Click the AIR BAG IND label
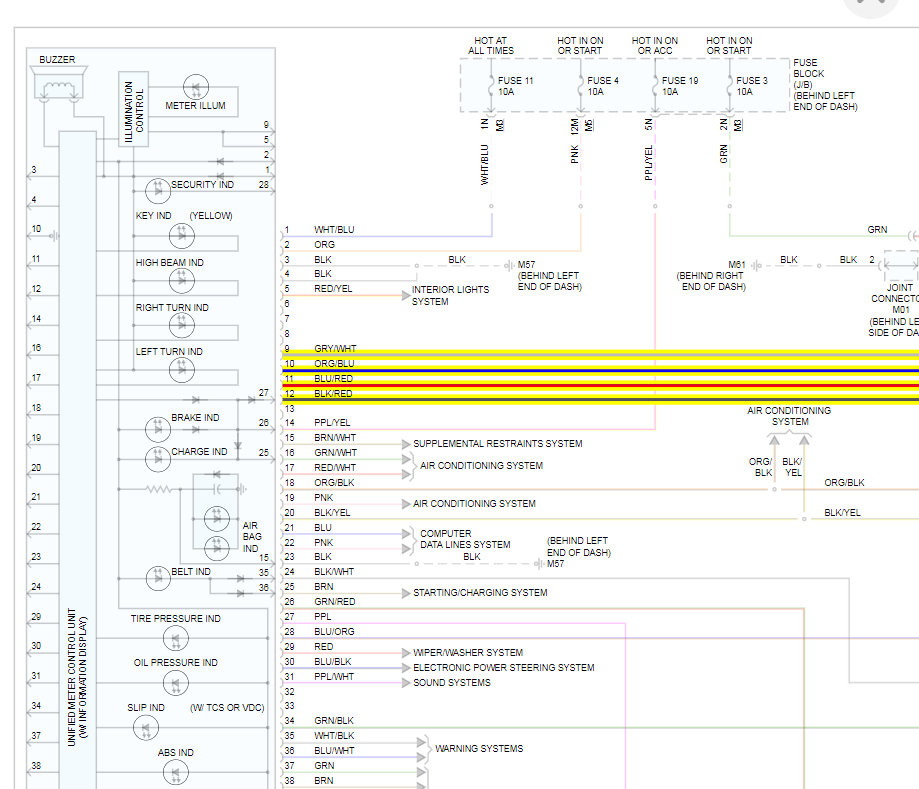The image size is (919, 789). coord(252,537)
